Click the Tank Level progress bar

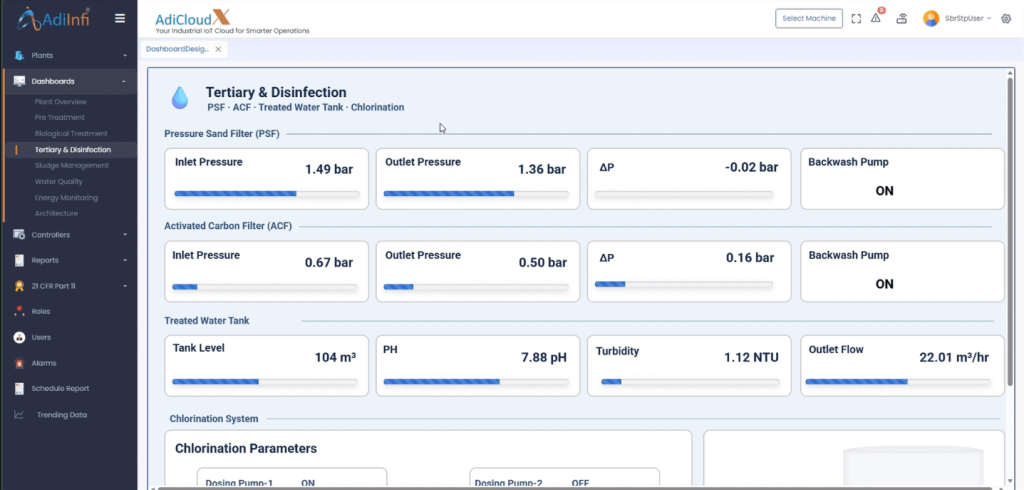[x=264, y=382]
